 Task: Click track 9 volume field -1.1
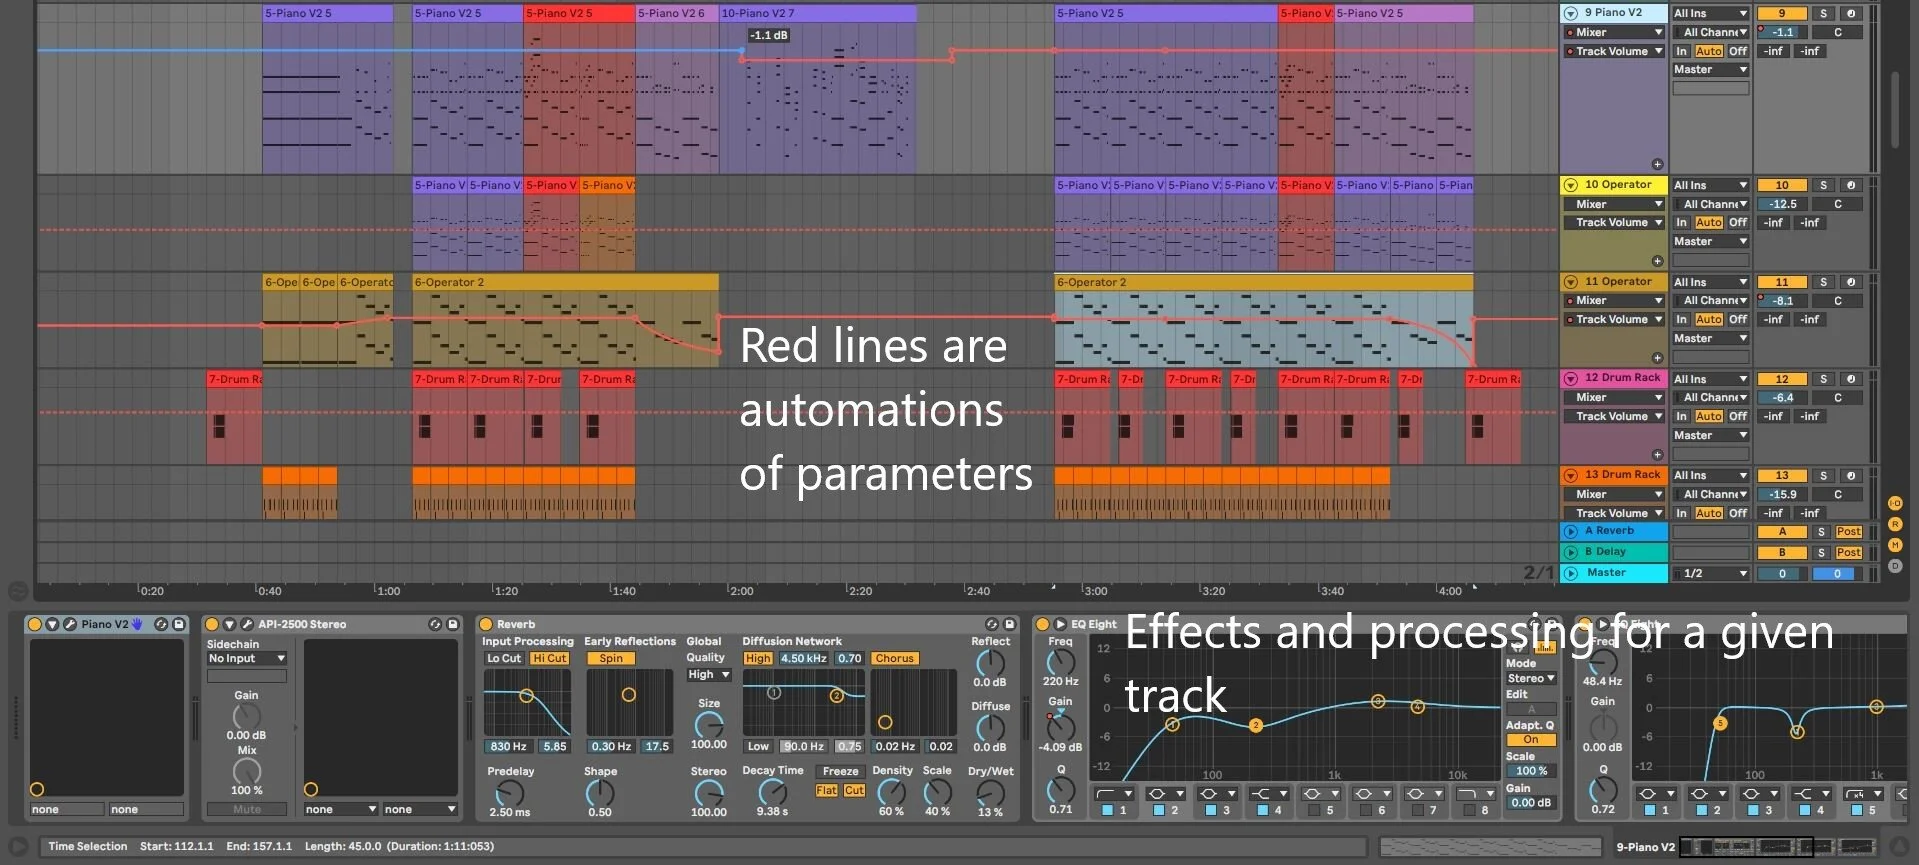[x=1782, y=32]
